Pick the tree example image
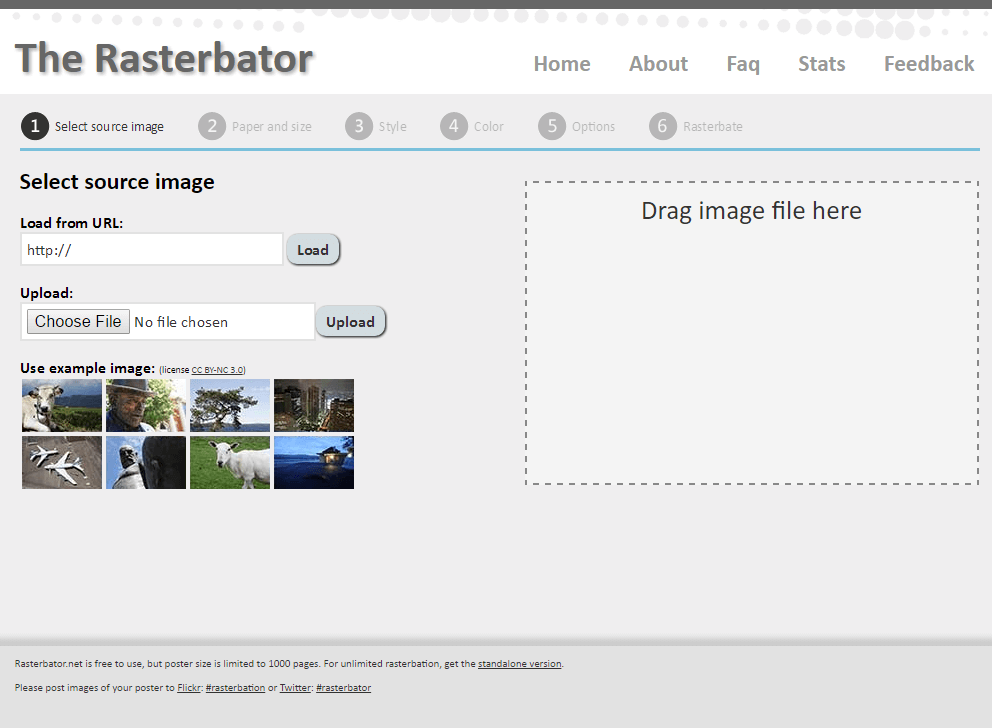The width and height of the screenshot is (992, 728). tap(230, 405)
